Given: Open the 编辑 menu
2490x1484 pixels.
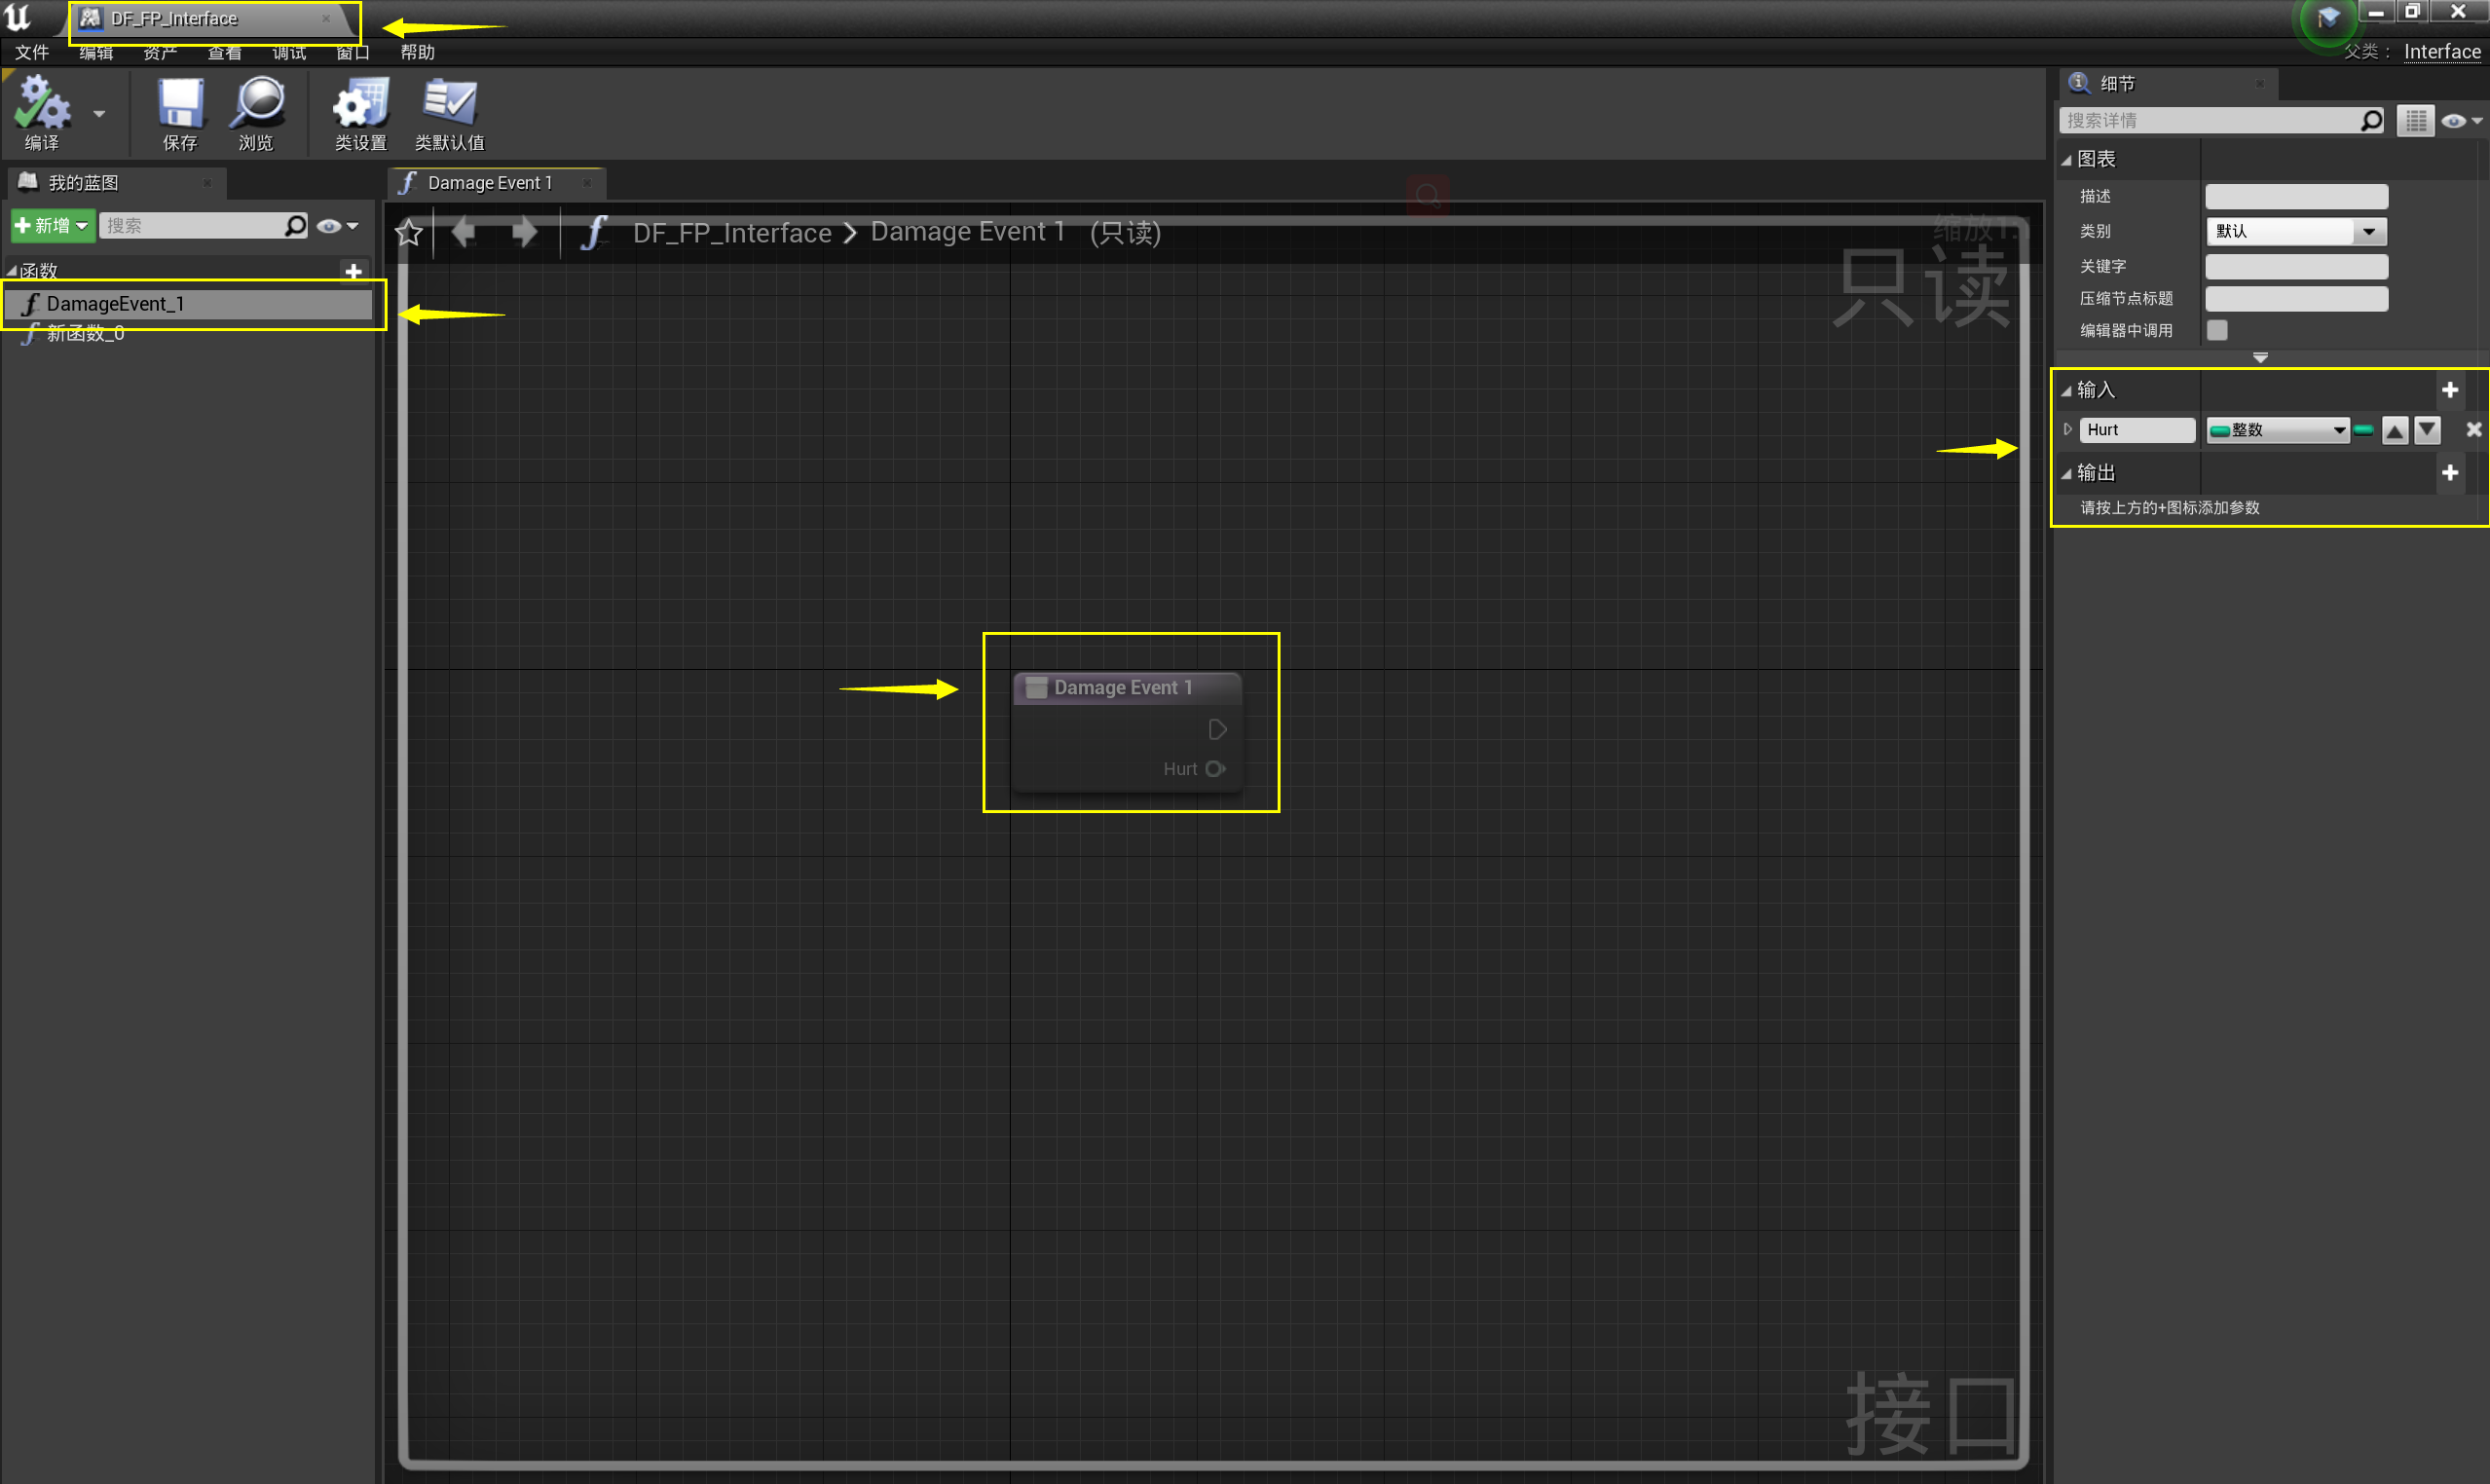Looking at the screenshot, I should click(x=96, y=52).
